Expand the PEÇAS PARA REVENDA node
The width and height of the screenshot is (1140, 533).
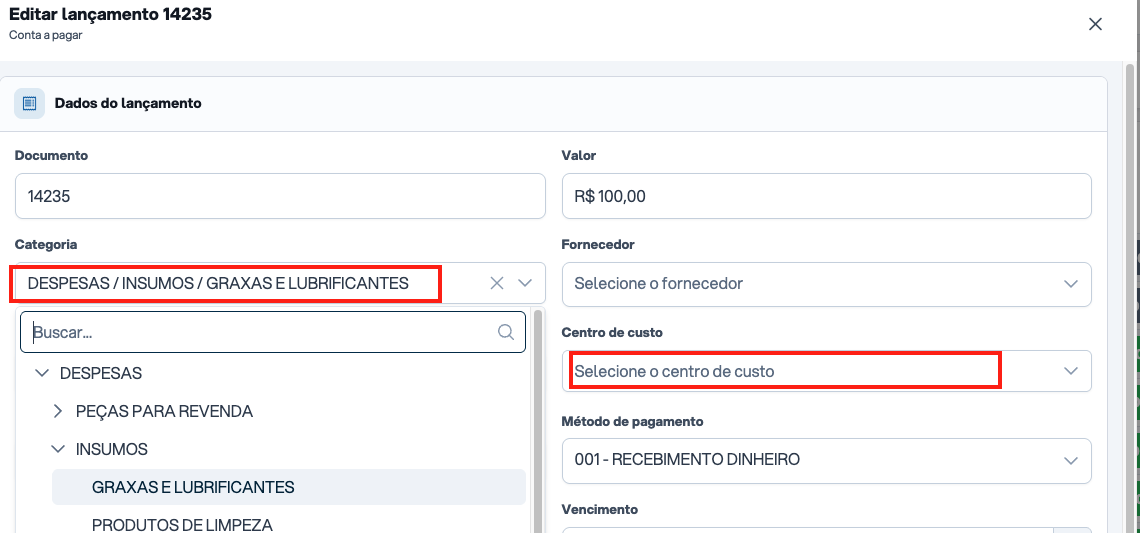59,412
